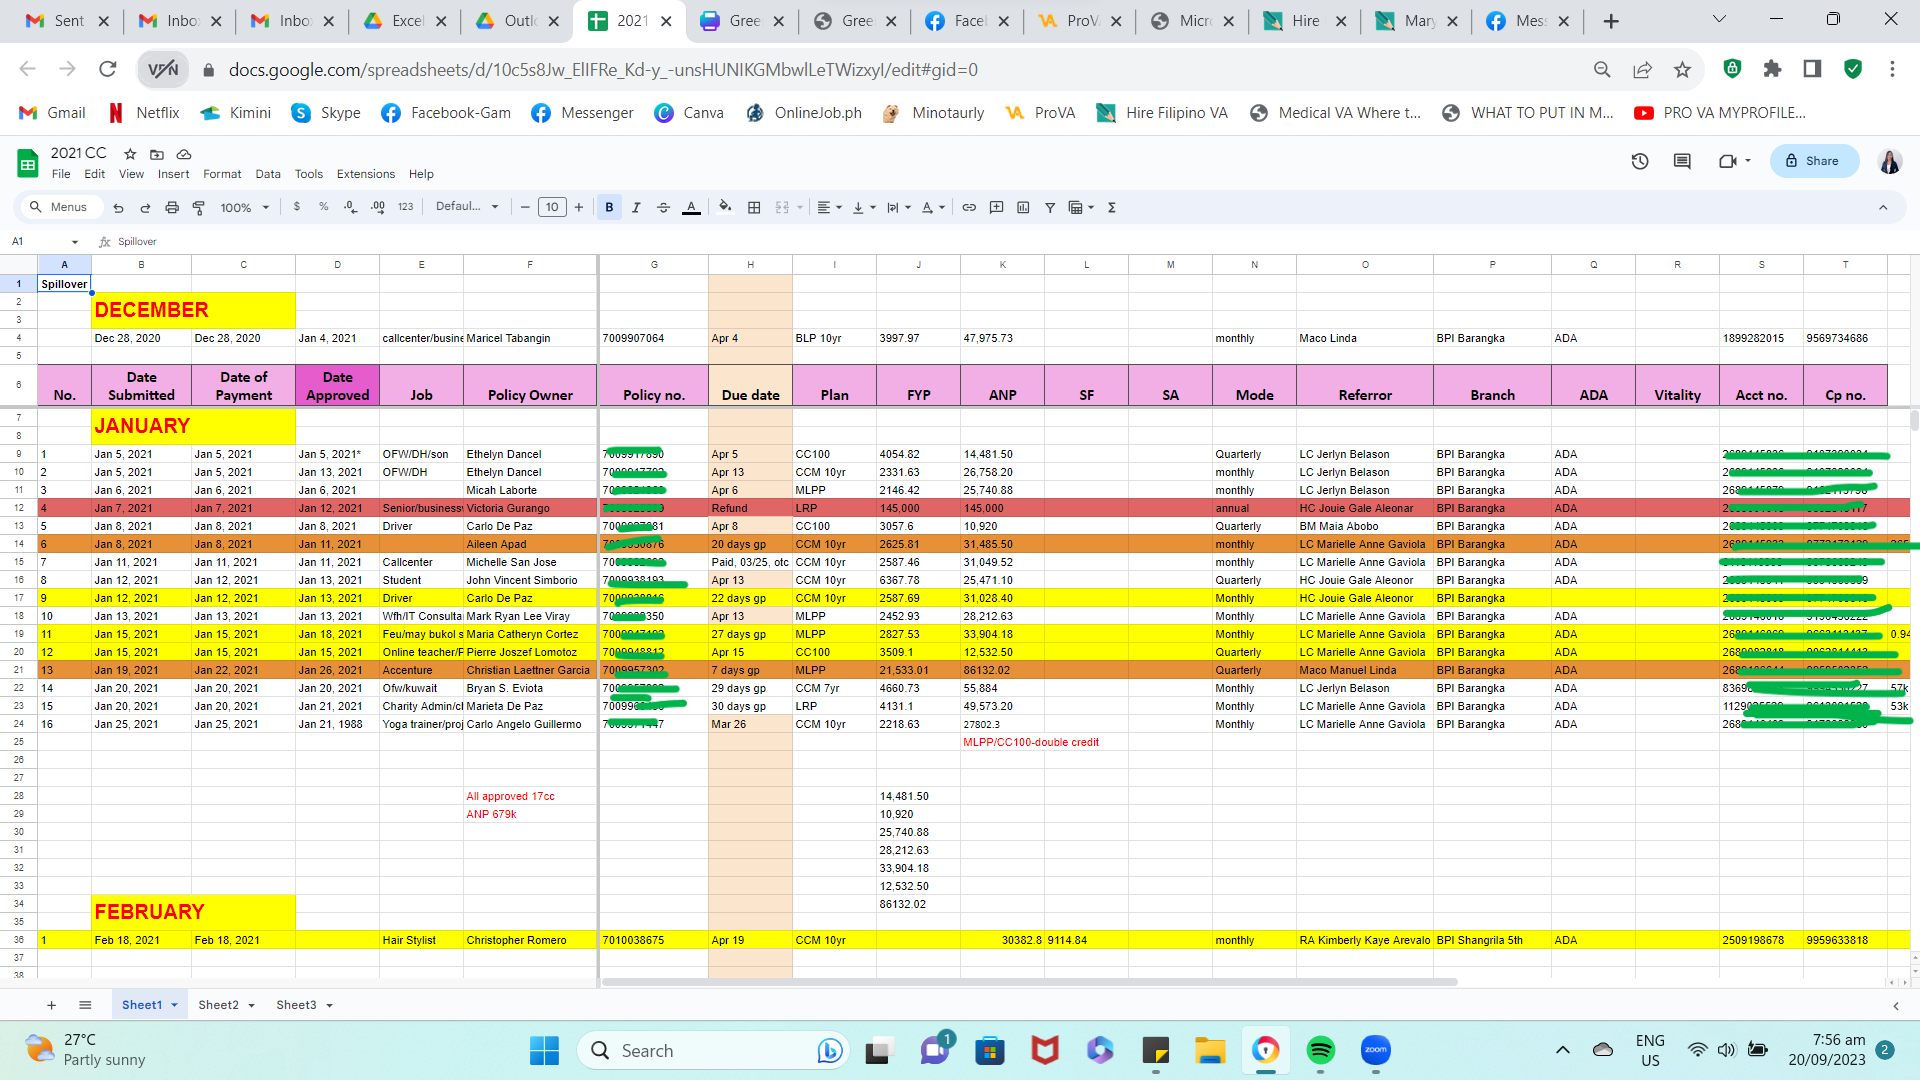Toggle bold formatting
This screenshot has height=1080, width=1920.
(x=609, y=208)
